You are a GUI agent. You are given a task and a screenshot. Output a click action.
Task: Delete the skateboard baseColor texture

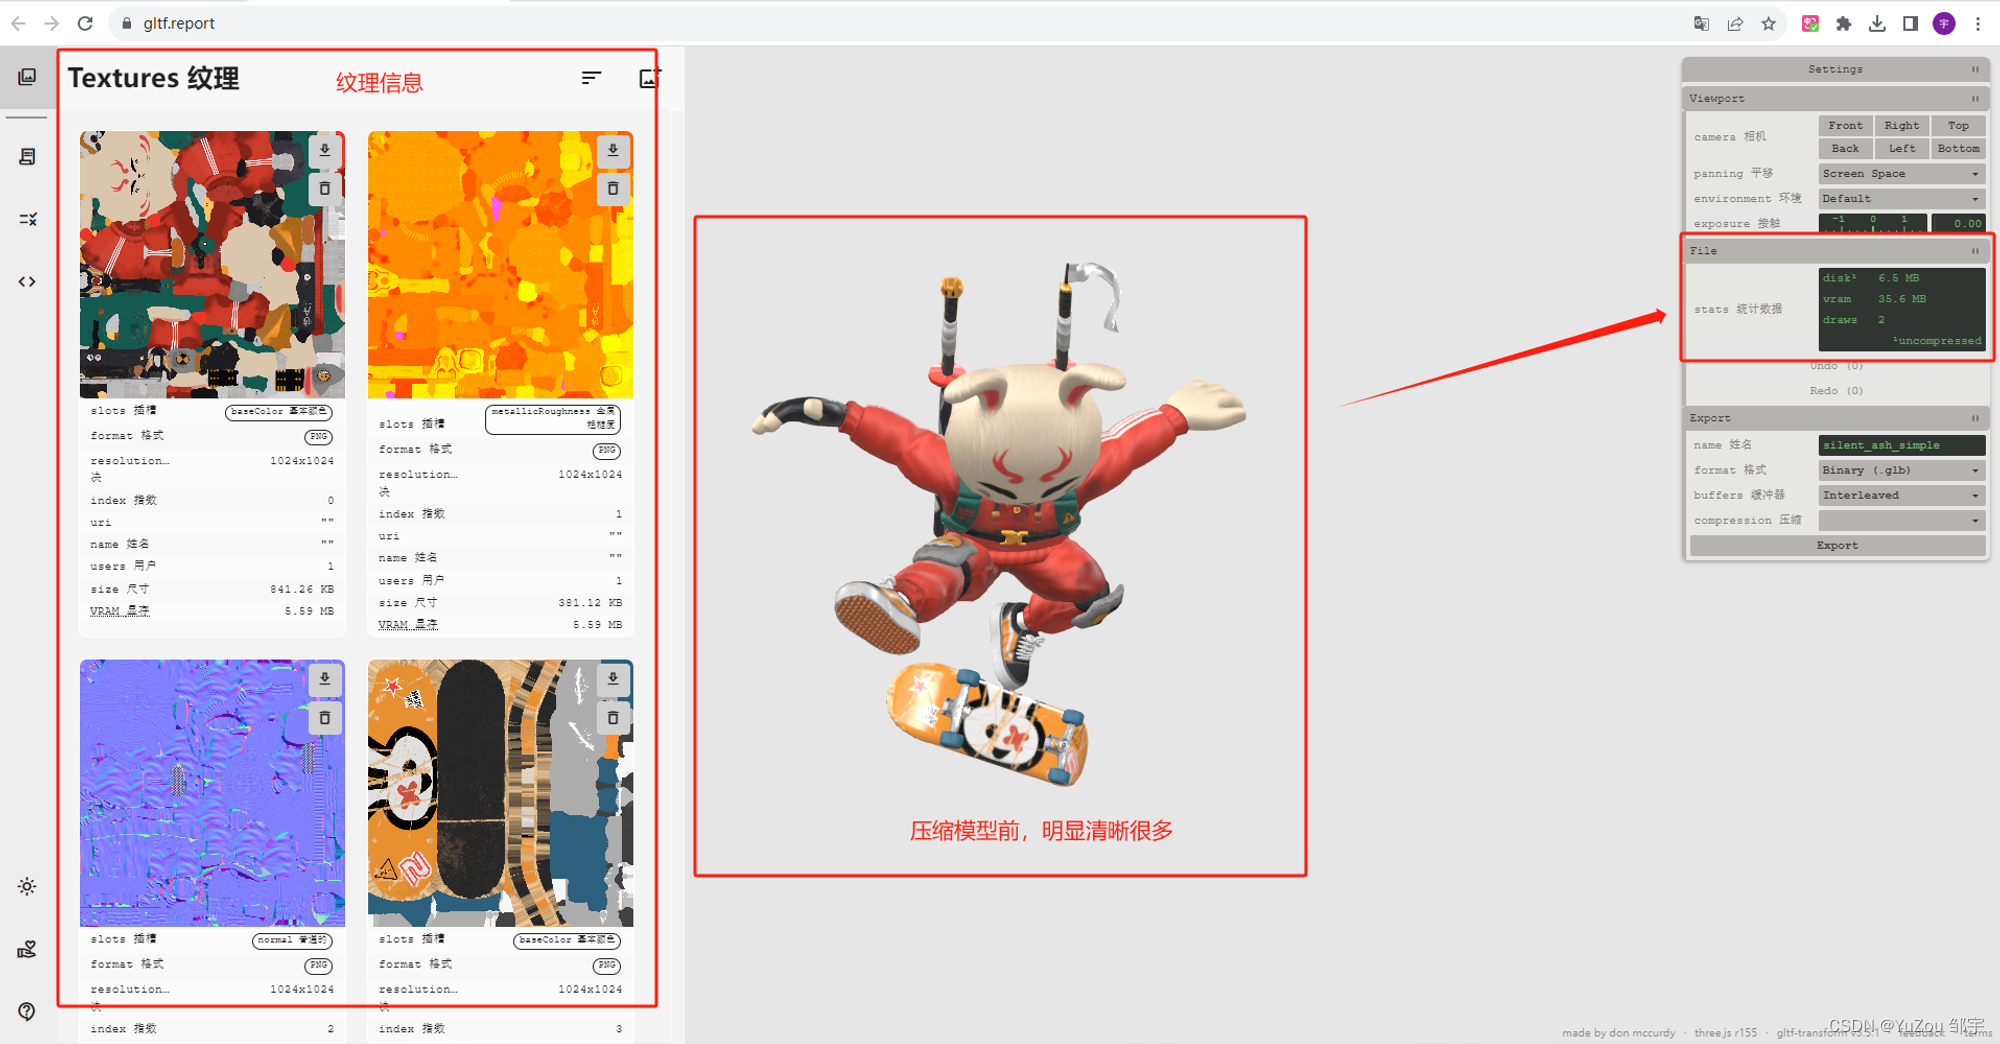pos(613,718)
